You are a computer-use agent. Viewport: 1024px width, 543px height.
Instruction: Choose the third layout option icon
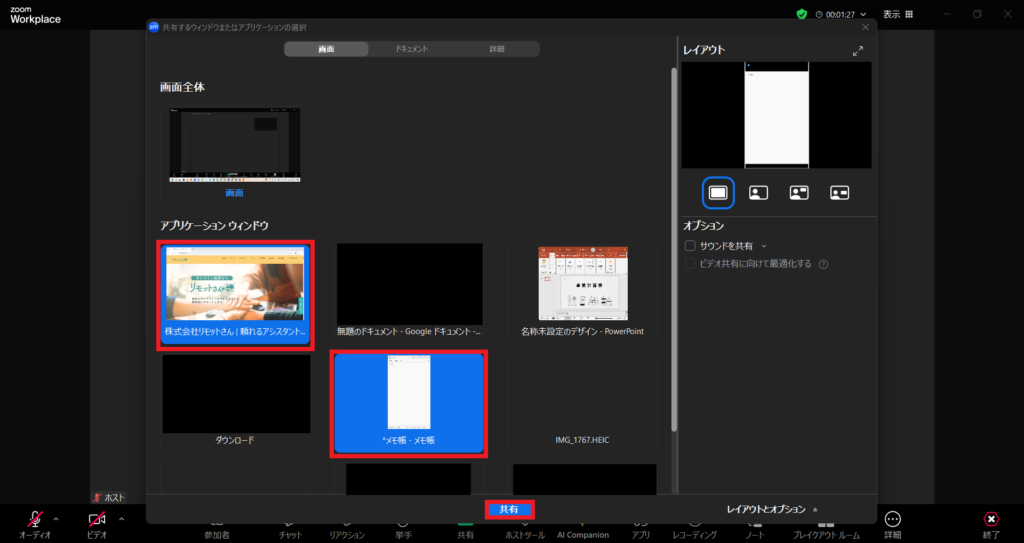click(799, 193)
